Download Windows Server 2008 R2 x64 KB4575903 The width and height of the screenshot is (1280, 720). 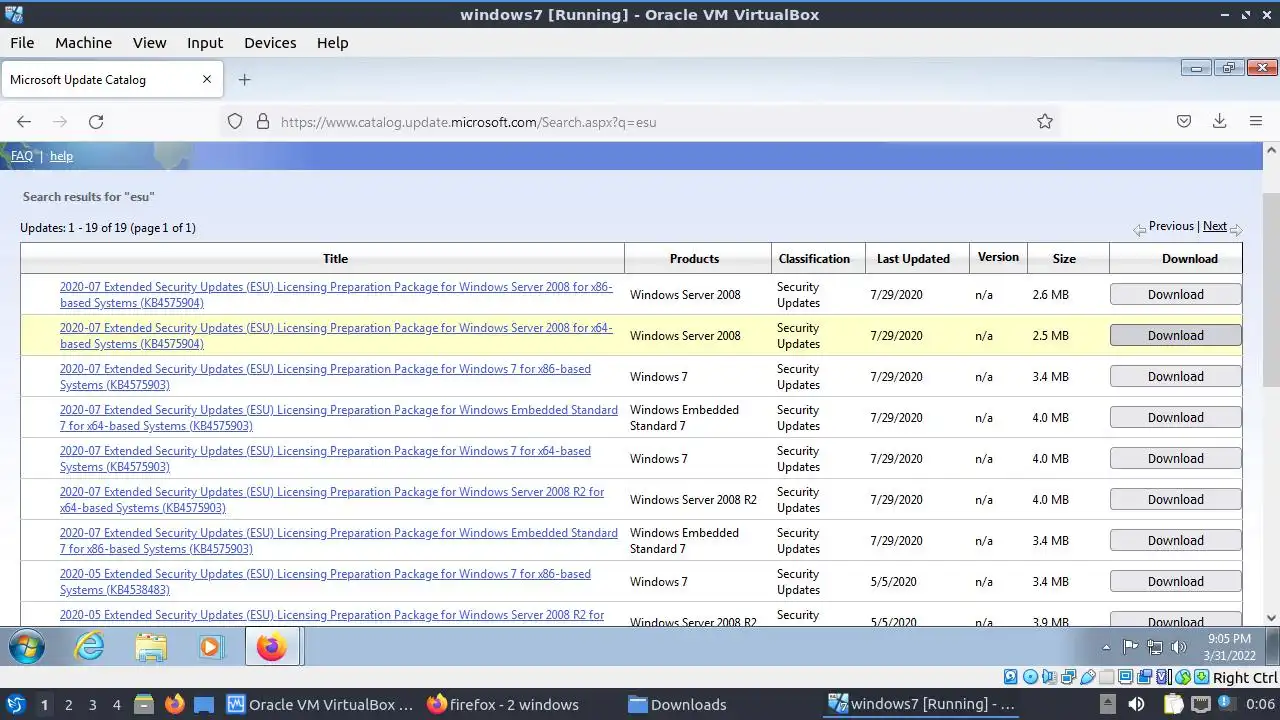(1176, 500)
